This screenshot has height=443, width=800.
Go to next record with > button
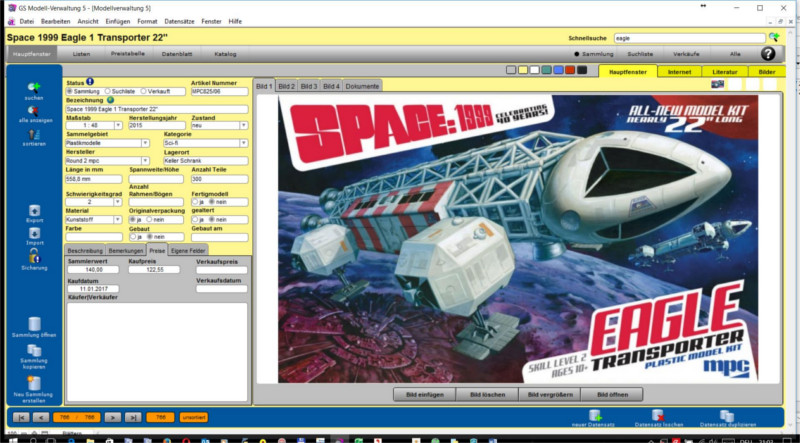point(113,417)
